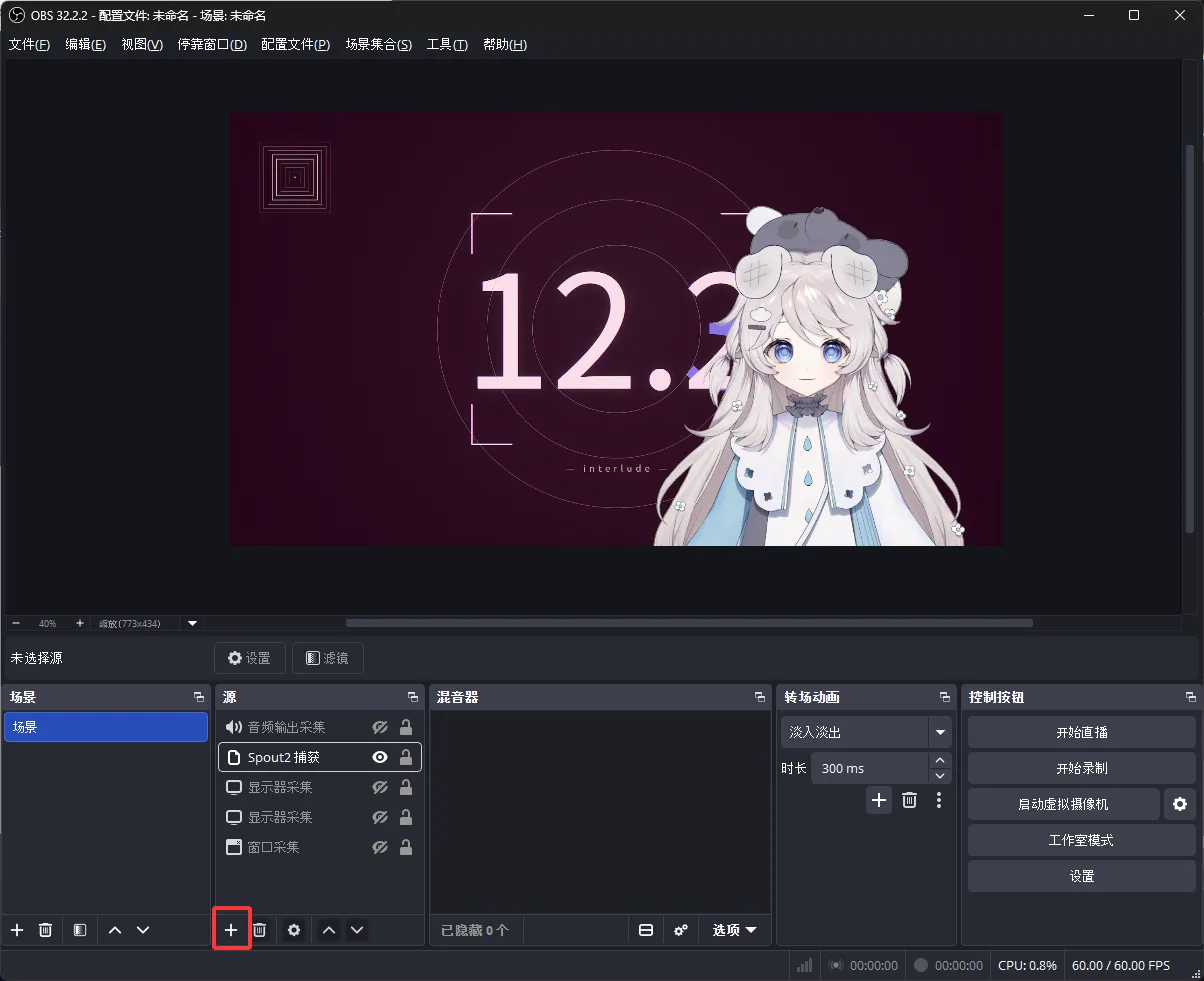
Task: Click the preview horizontal scrollbar
Action: pyautogui.click(x=689, y=622)
